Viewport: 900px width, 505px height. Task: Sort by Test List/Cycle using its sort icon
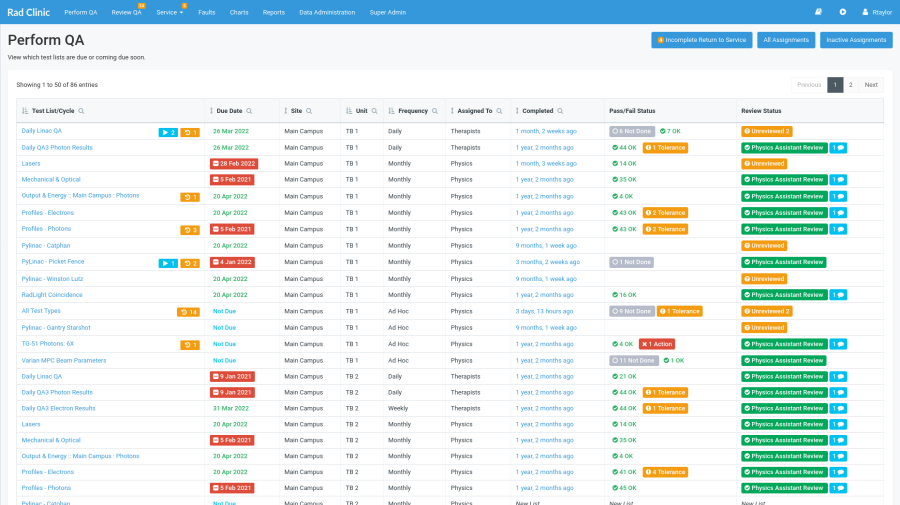[25, 111]
